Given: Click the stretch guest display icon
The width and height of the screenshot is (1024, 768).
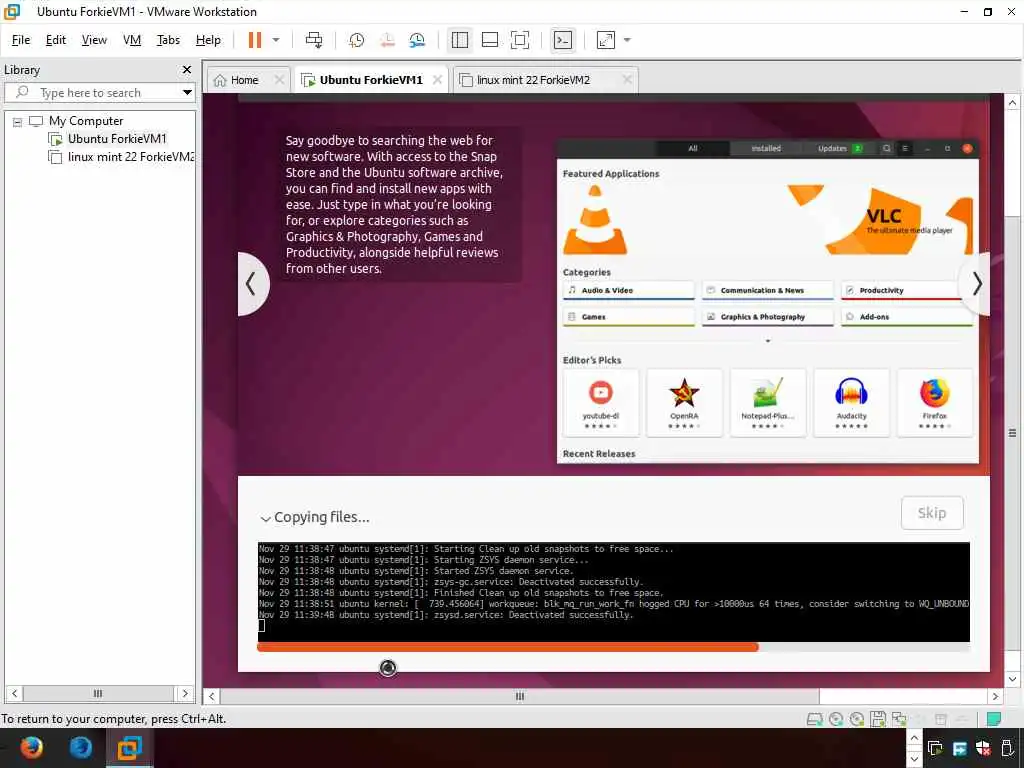Looking at the screenshot, I should pyautogui.click(x=606, y=40).
